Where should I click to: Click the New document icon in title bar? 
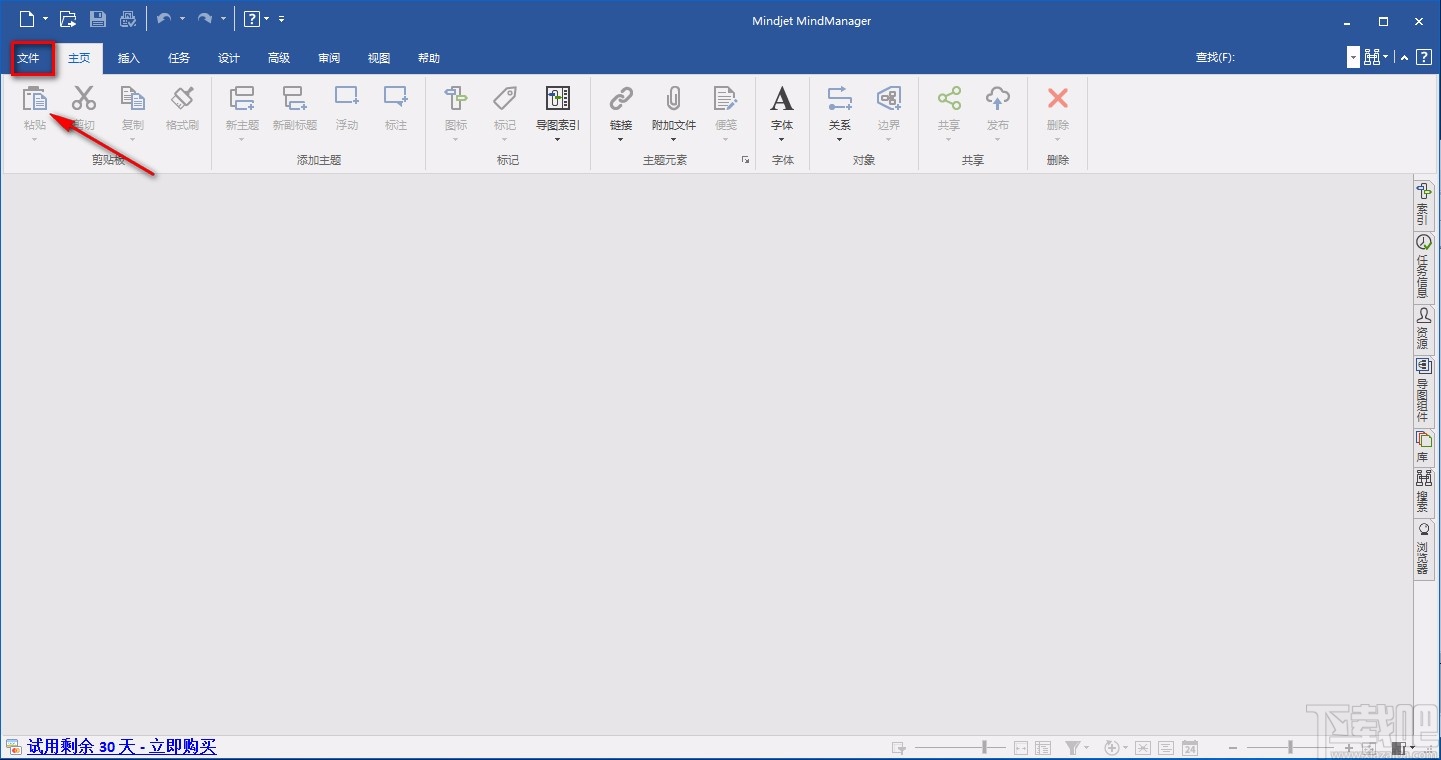pos(27,19)
